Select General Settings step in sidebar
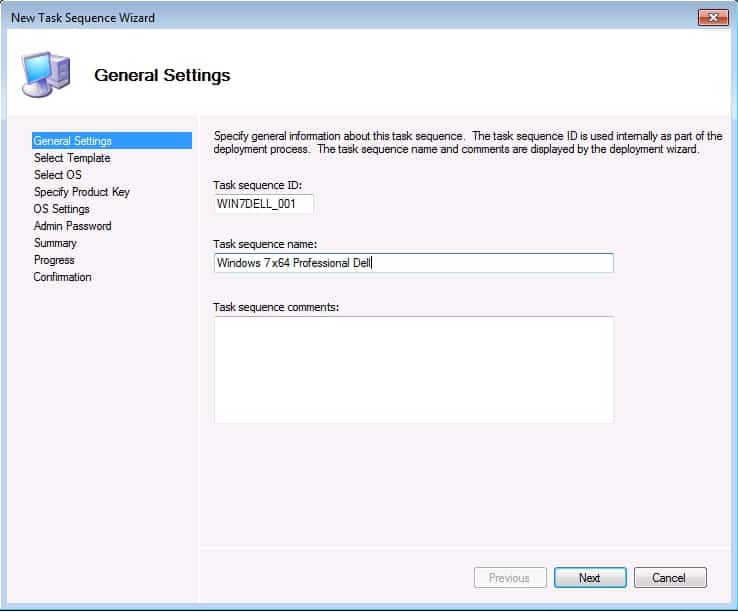The width and height of the screenshot is (738, 612). point(112,141)
